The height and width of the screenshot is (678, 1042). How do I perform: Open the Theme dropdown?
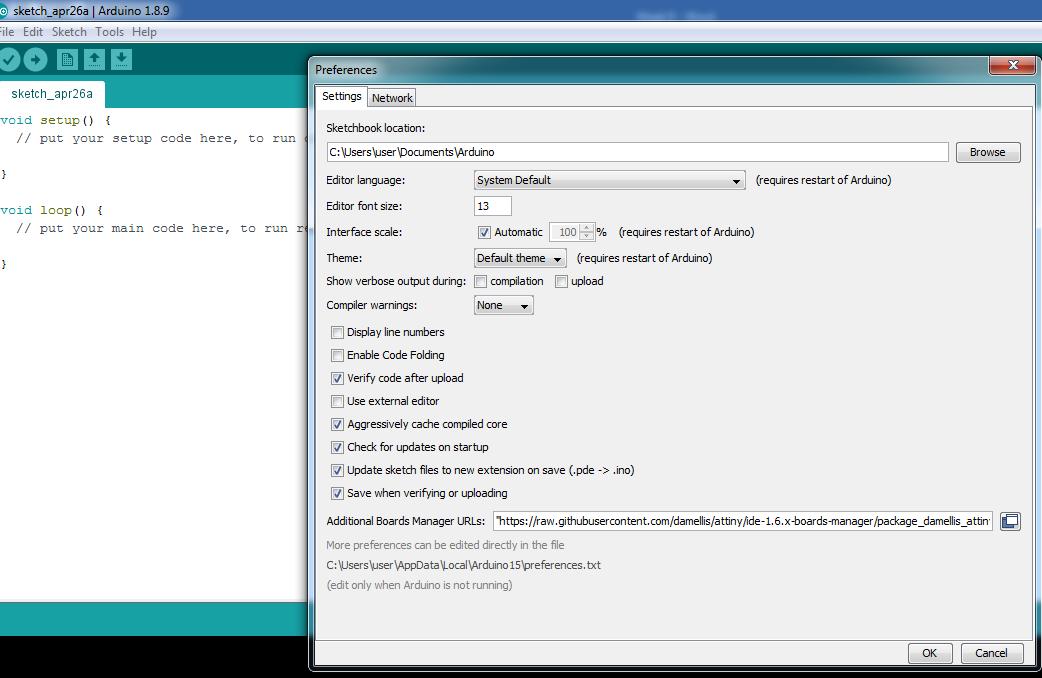520,258
